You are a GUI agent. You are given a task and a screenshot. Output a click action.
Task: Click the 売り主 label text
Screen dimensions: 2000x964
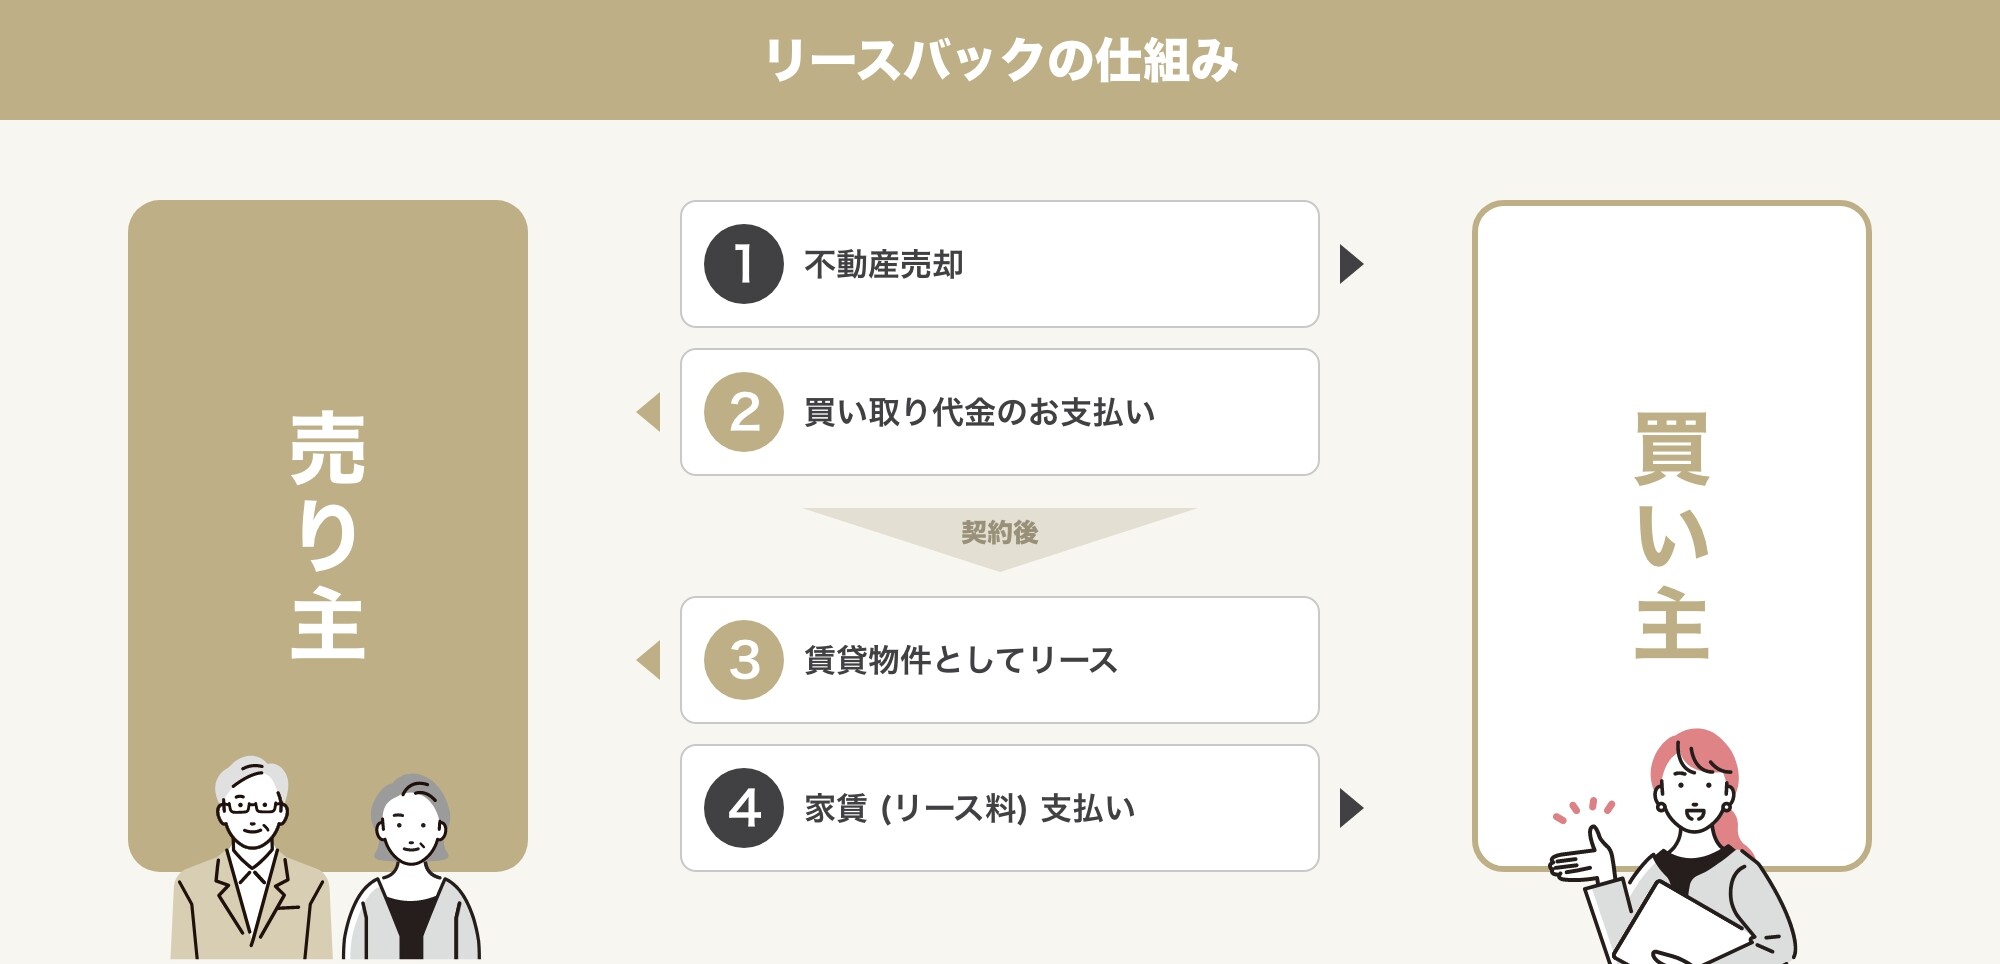328,536
